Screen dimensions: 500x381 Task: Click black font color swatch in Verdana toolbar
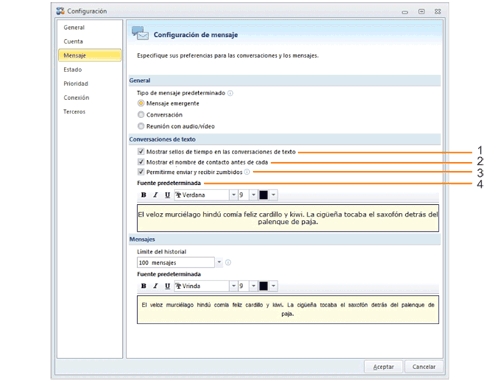click(263, 195)
